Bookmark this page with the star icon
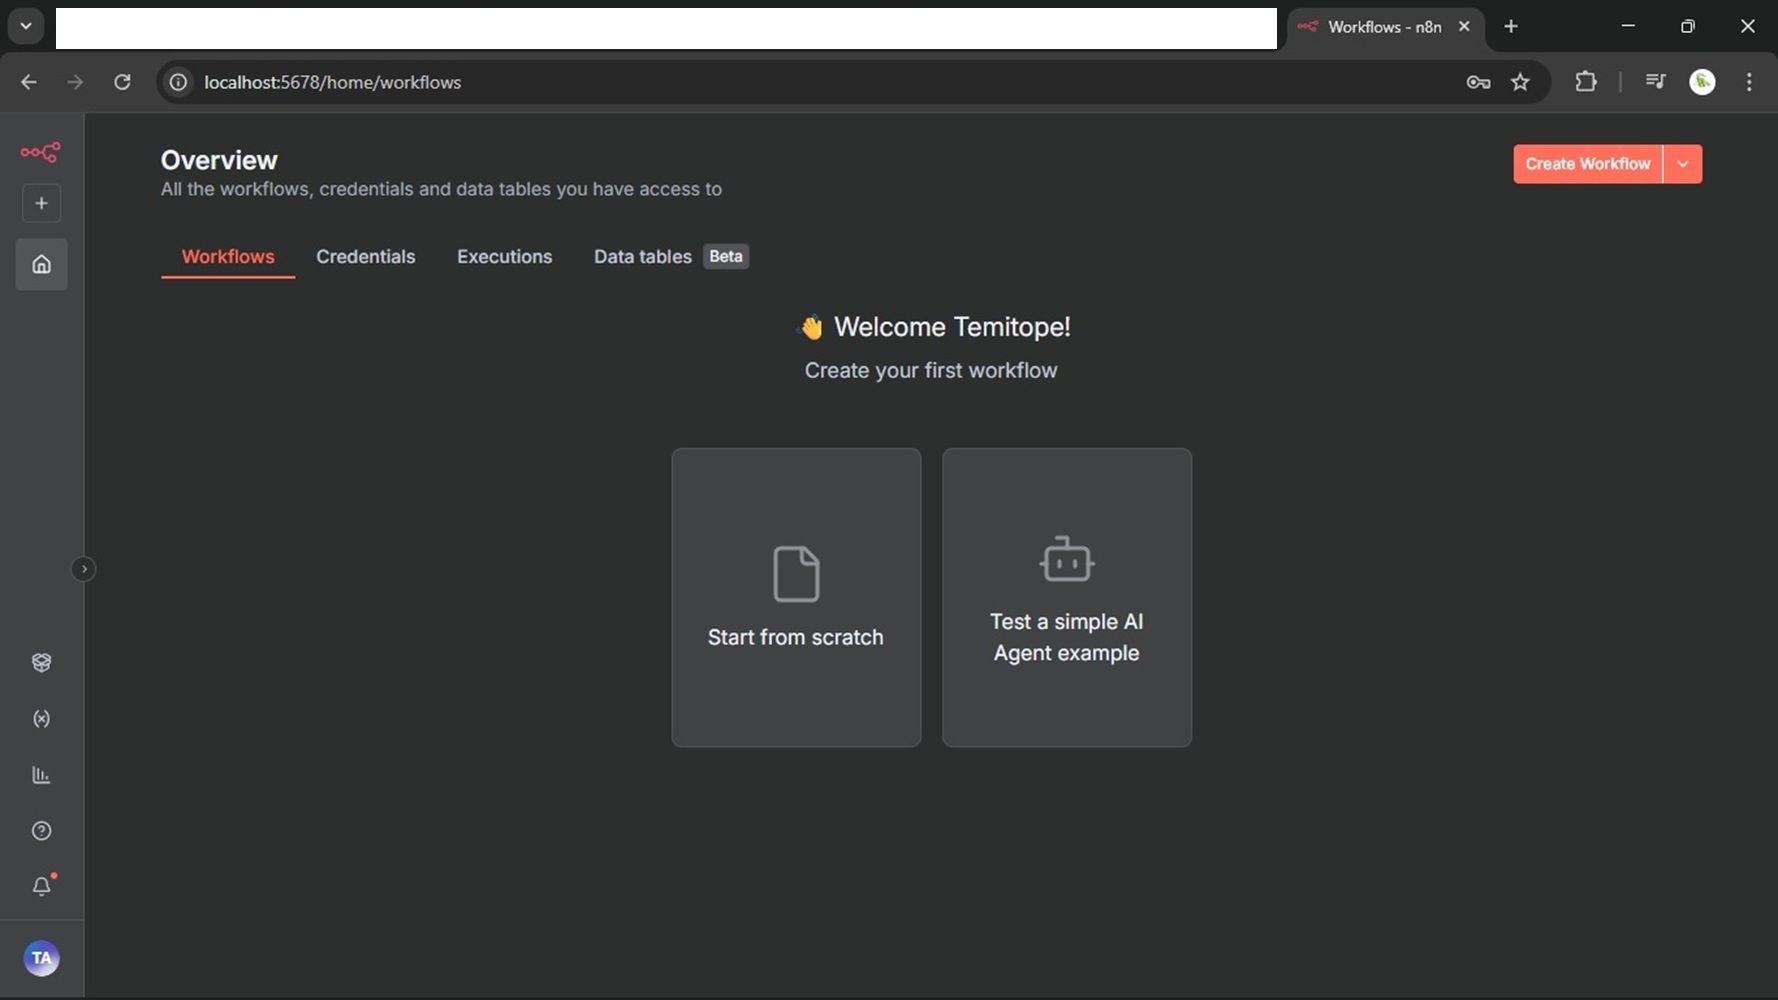The width and height of the screenshot is (1778, 1000). [x=1520, y=82]
